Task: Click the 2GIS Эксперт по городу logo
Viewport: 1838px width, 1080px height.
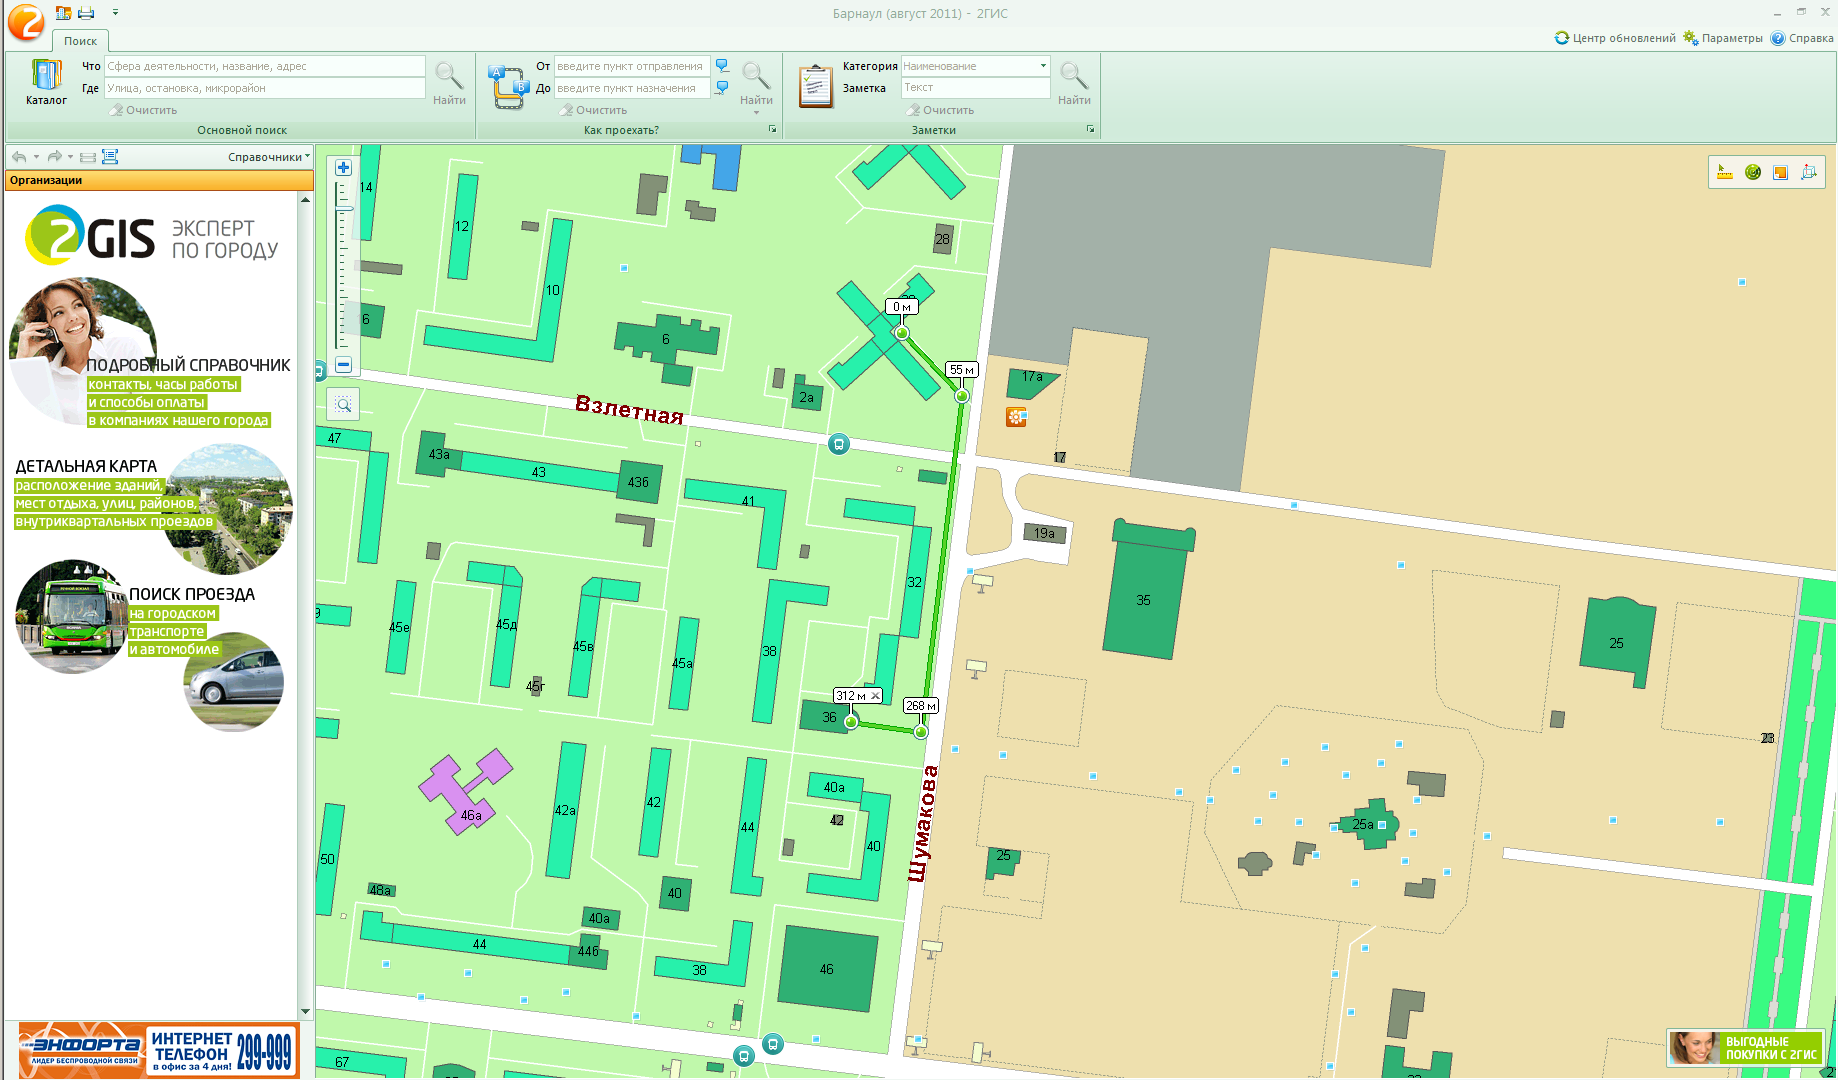Action: 152,235
